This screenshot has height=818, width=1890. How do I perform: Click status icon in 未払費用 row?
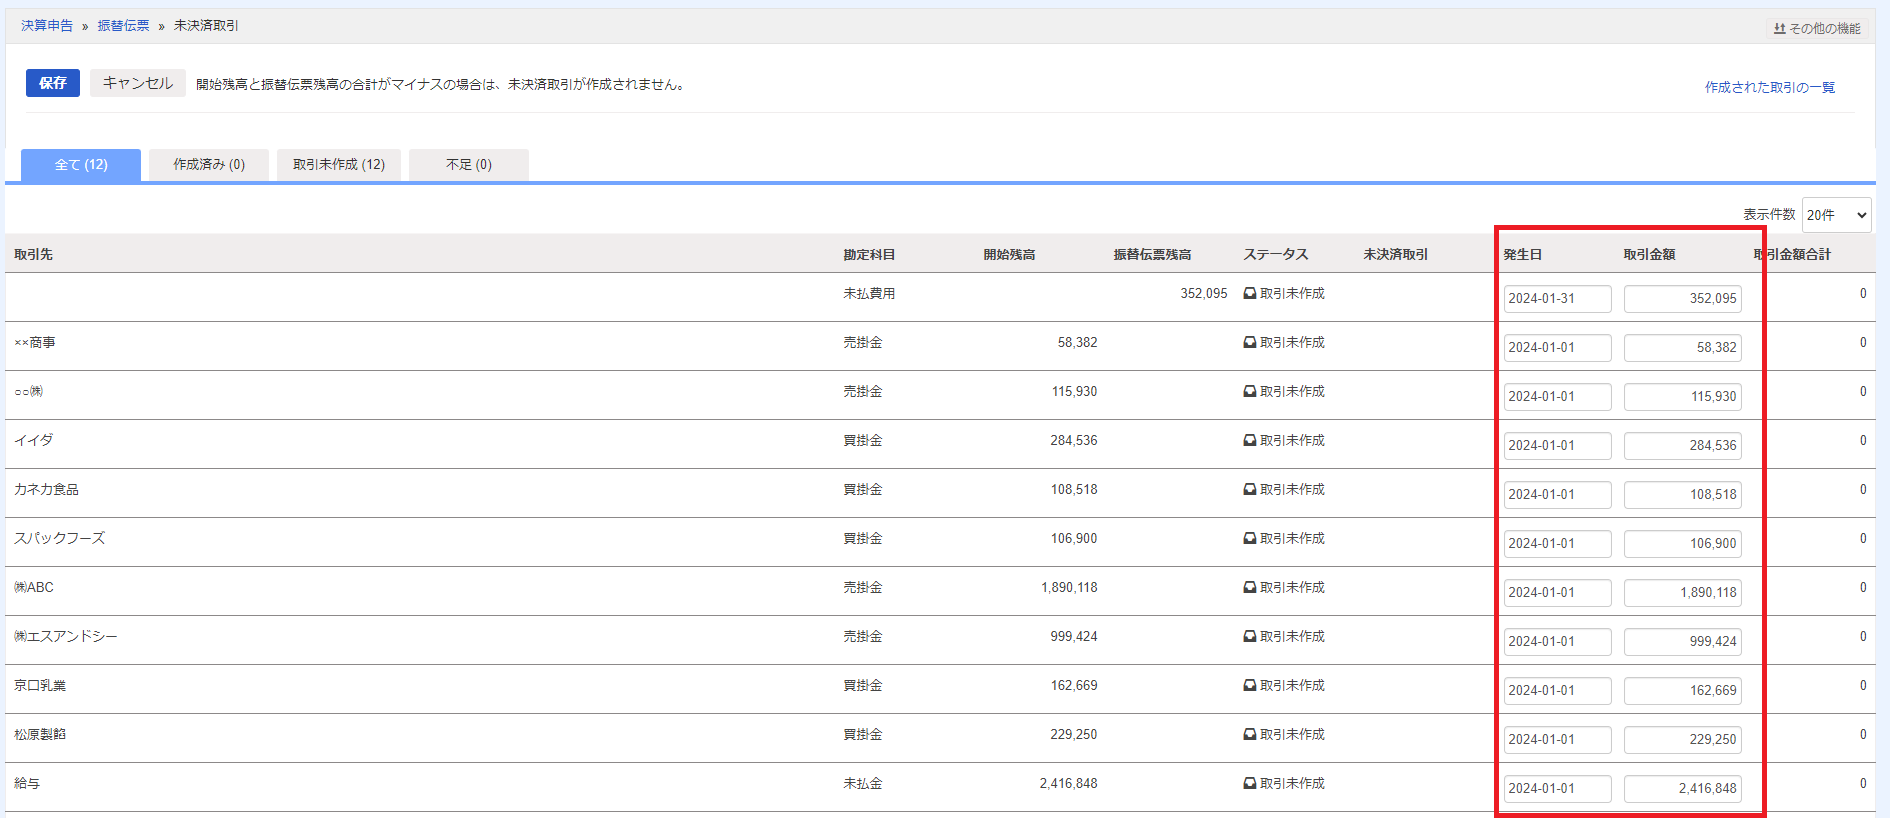[x=1250, y=294]
